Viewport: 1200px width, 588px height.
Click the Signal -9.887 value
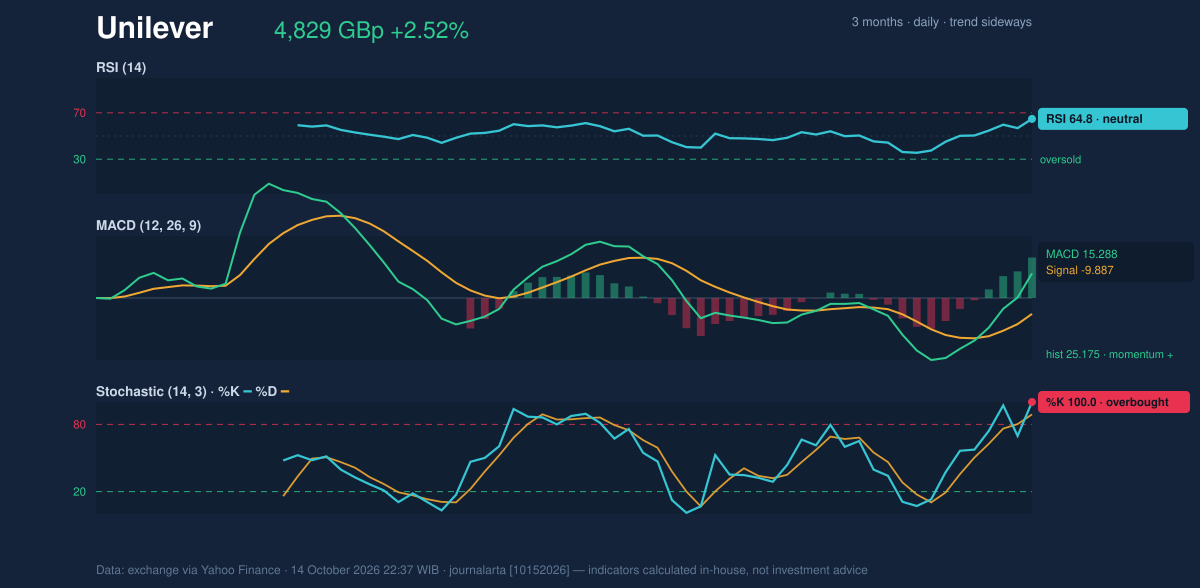pos(1080,270)
